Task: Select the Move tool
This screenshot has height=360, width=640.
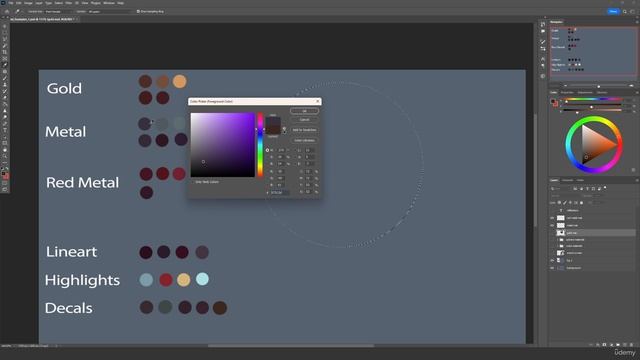Action: coord(5,27)
